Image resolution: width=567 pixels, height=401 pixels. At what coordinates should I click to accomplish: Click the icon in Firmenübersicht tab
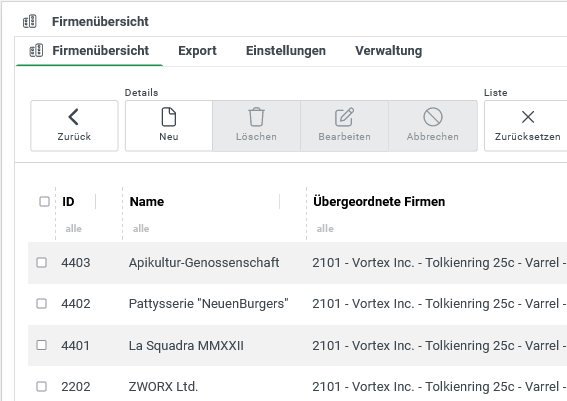[36, 51]
